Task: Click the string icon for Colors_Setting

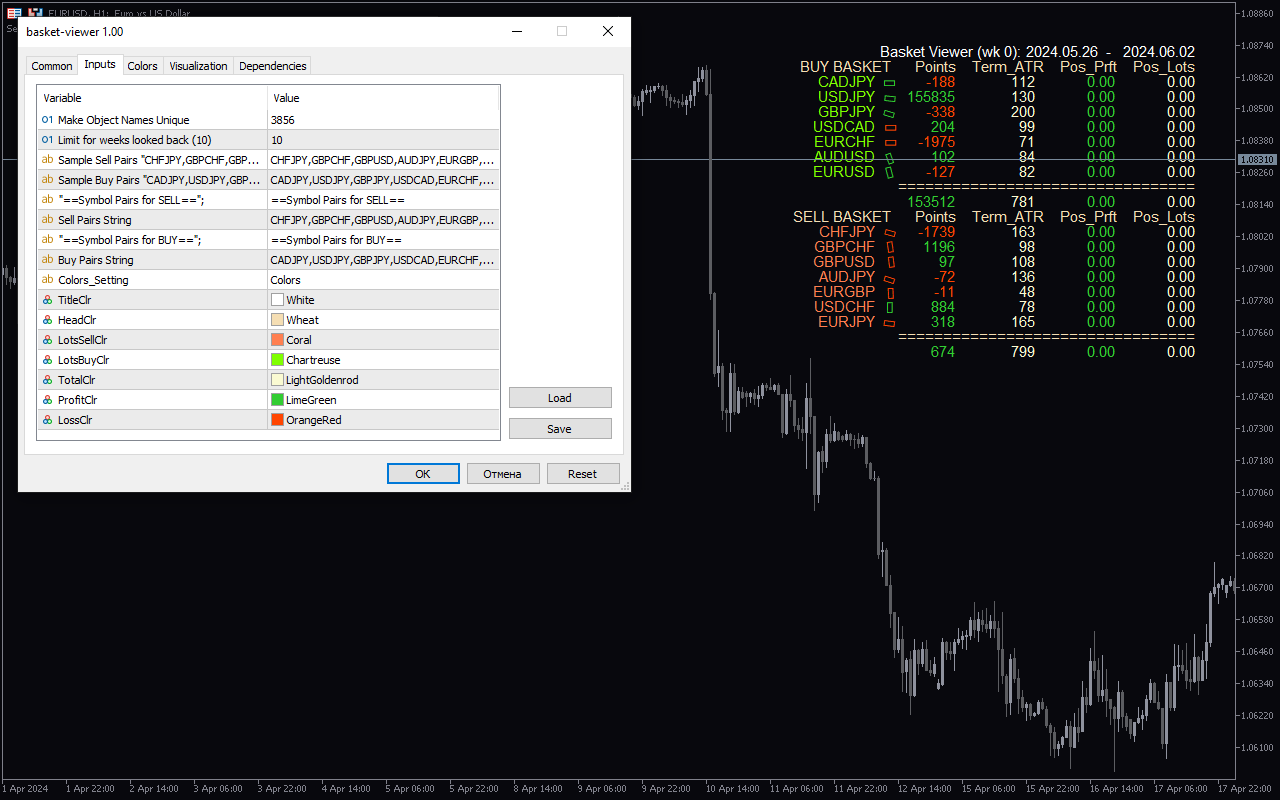Action: click(47, 280)
